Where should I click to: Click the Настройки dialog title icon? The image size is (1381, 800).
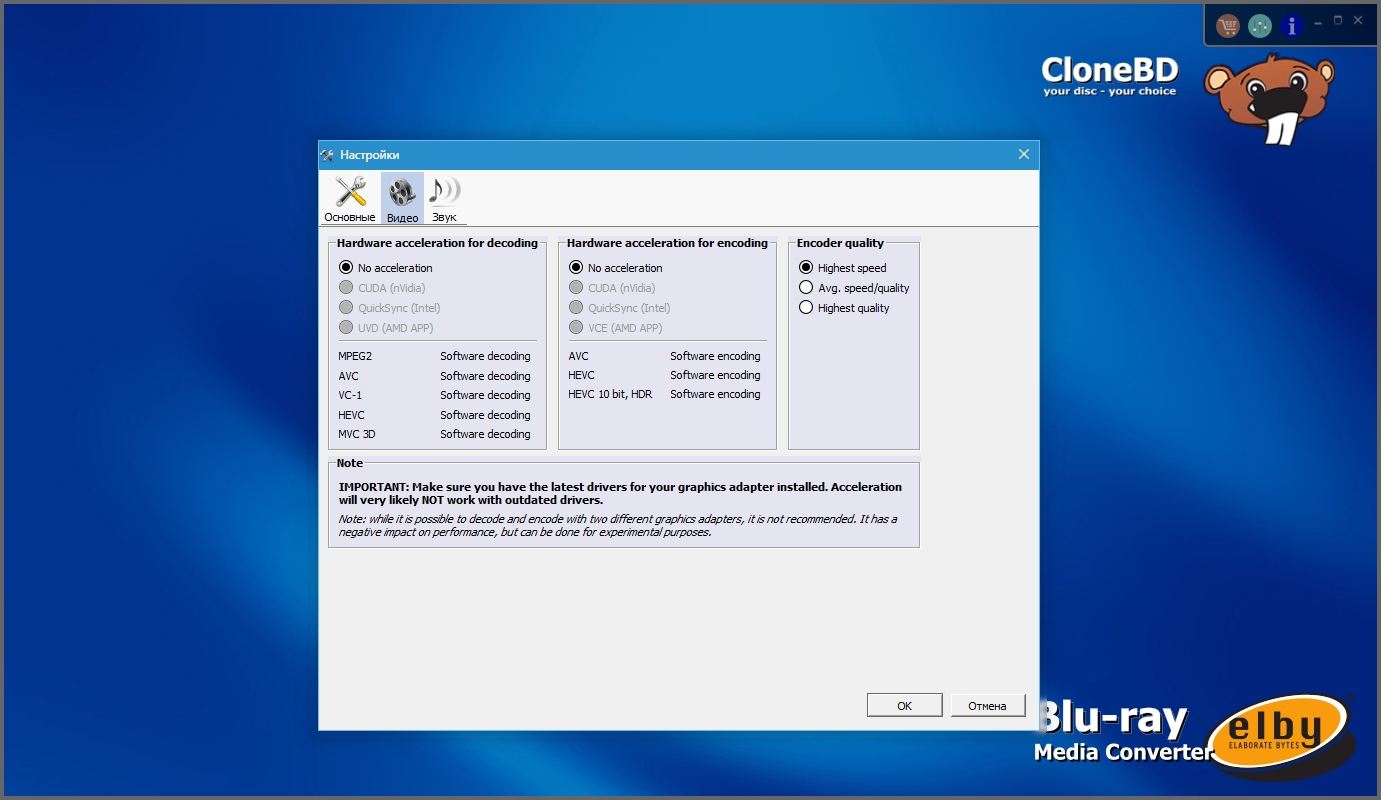[328, 155]
